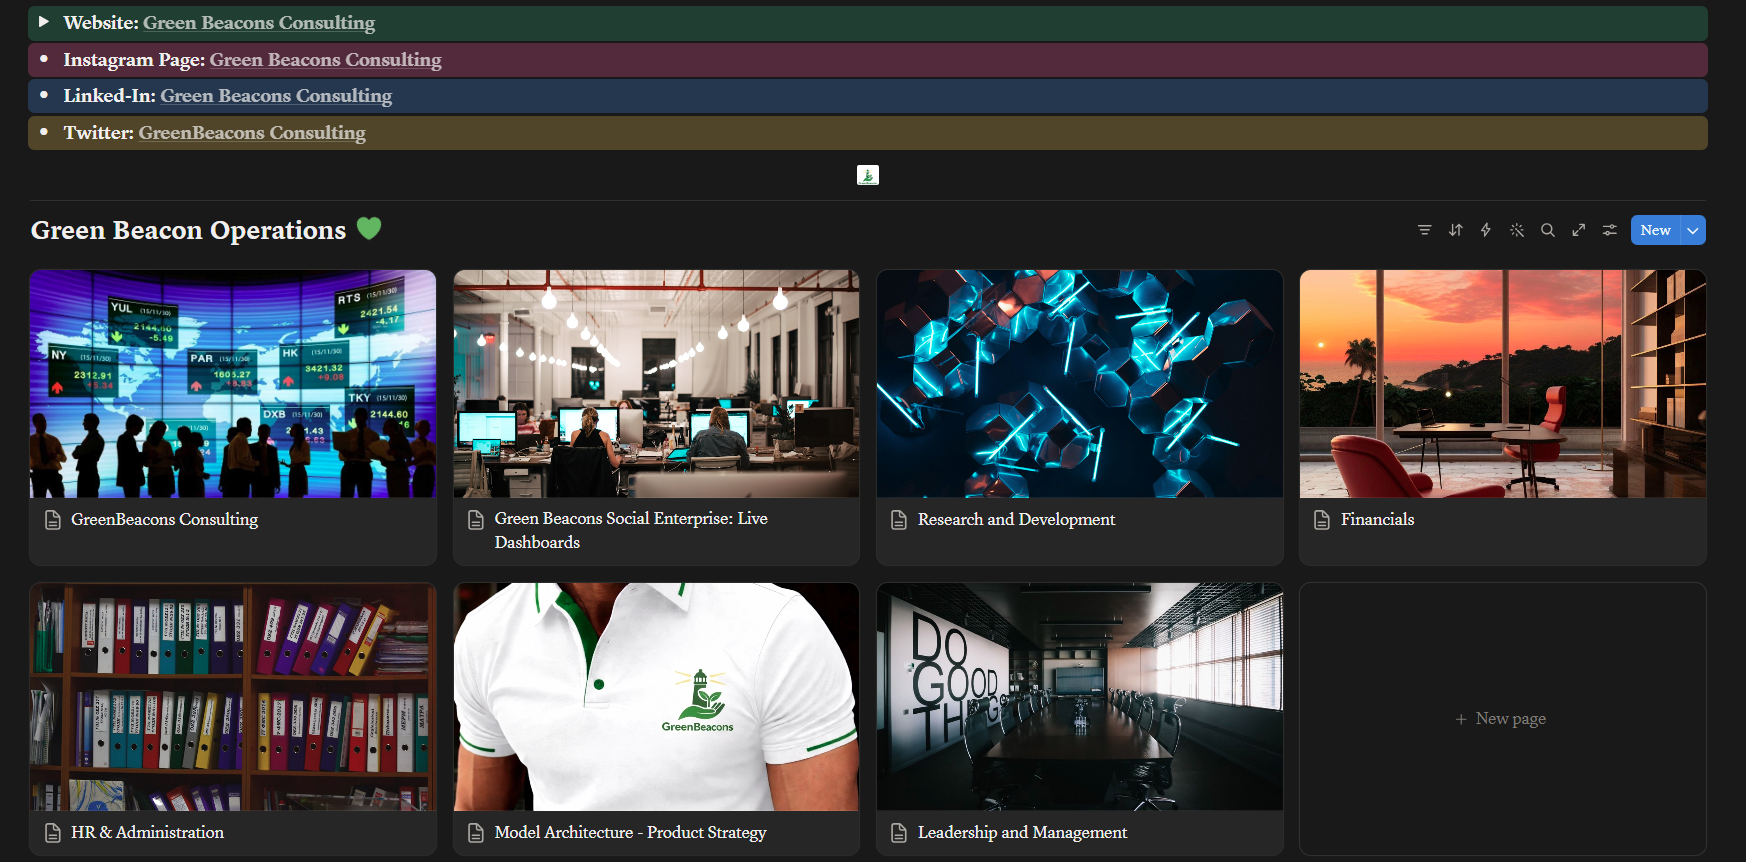
Task: Click the GreenBeacons Consulting card title
Action: tap(164, 519)
